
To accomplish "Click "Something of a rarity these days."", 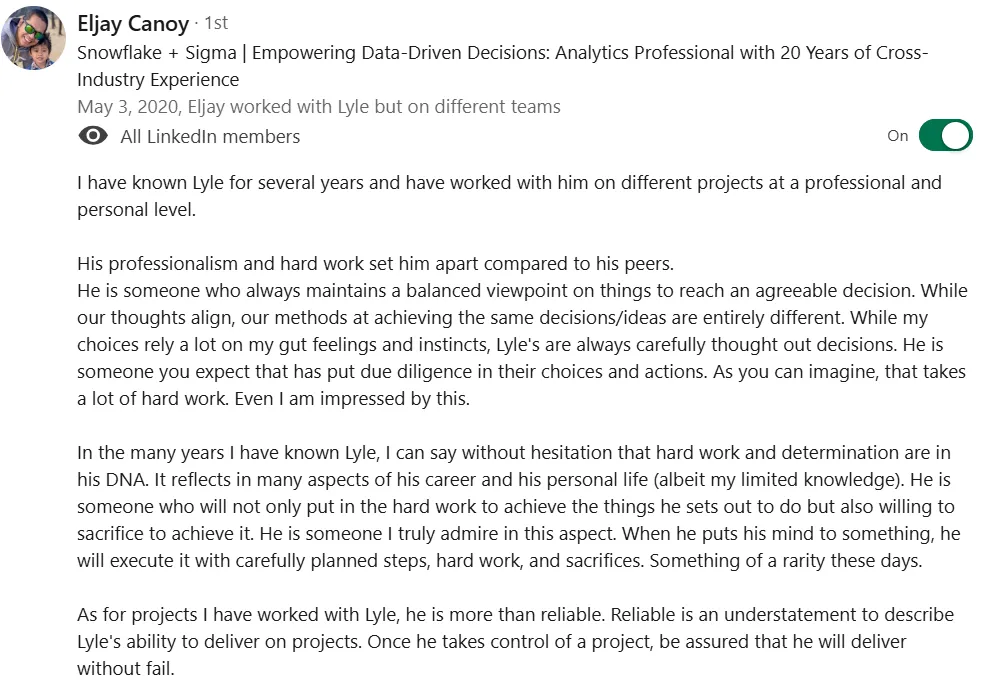I will coord(785,561).
